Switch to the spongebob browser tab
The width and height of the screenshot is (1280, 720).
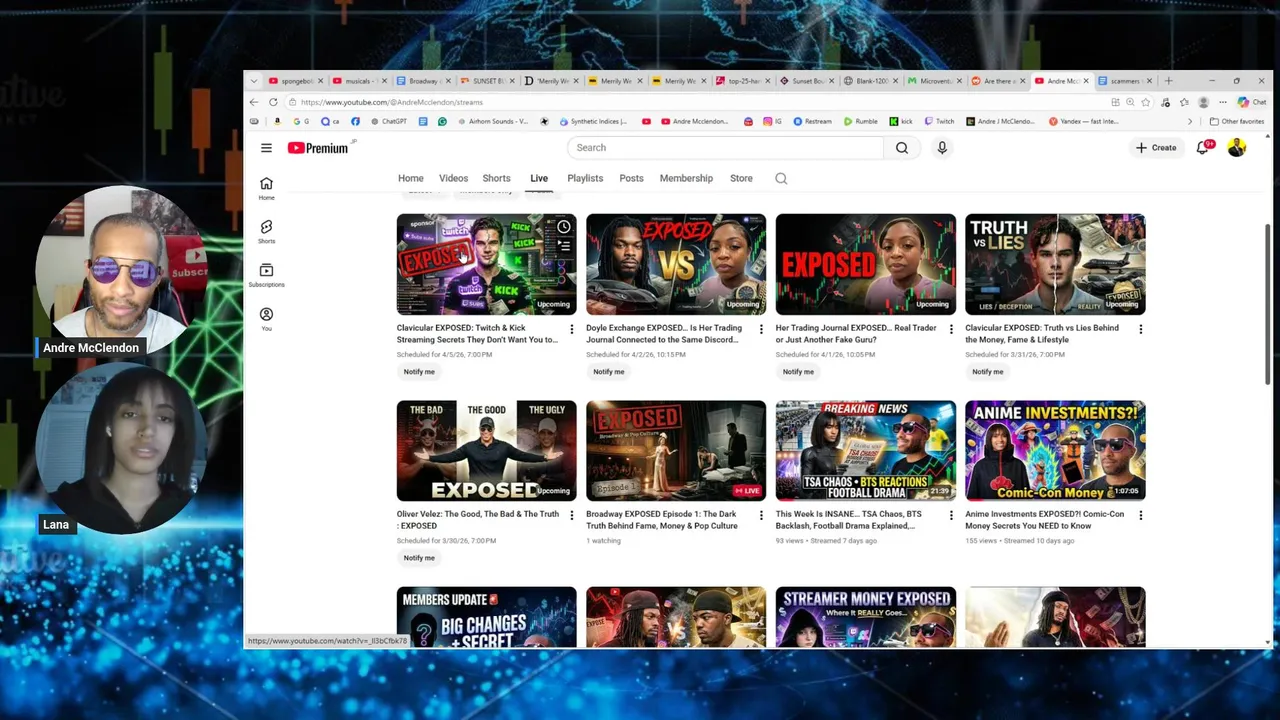[296, 81]
